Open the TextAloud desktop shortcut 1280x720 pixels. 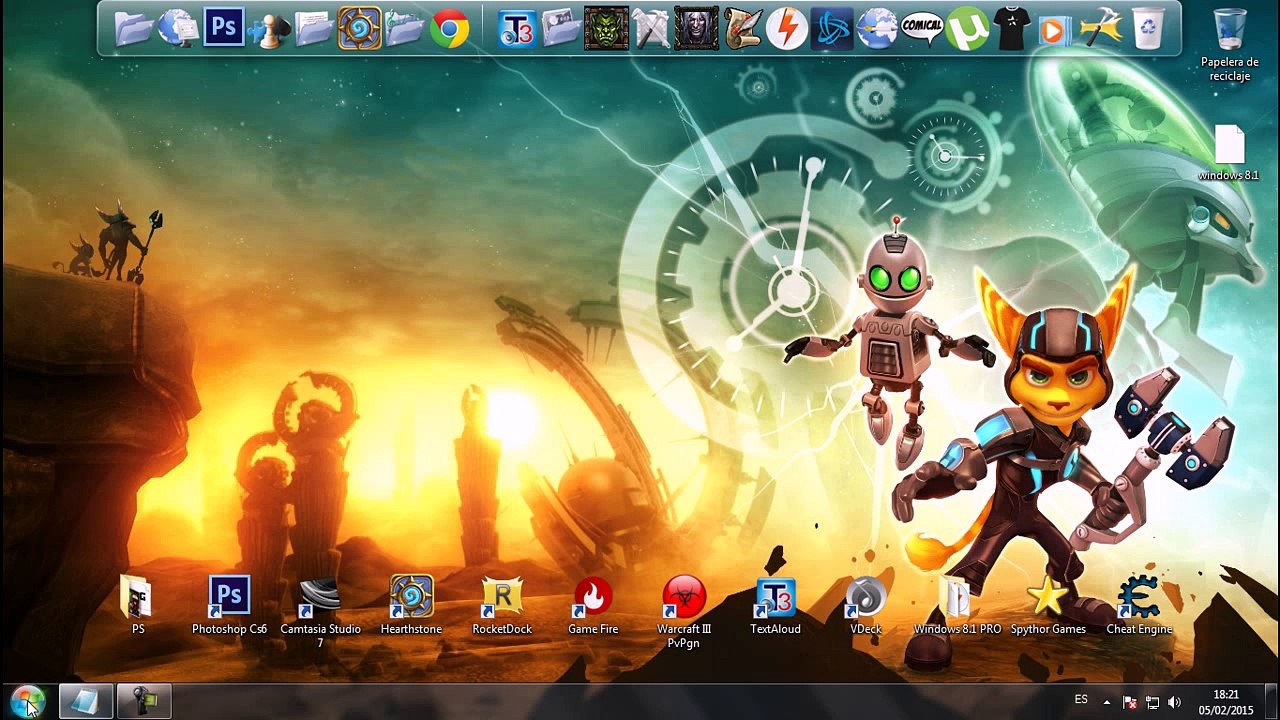pyautogui.click(x=775, y=606)
